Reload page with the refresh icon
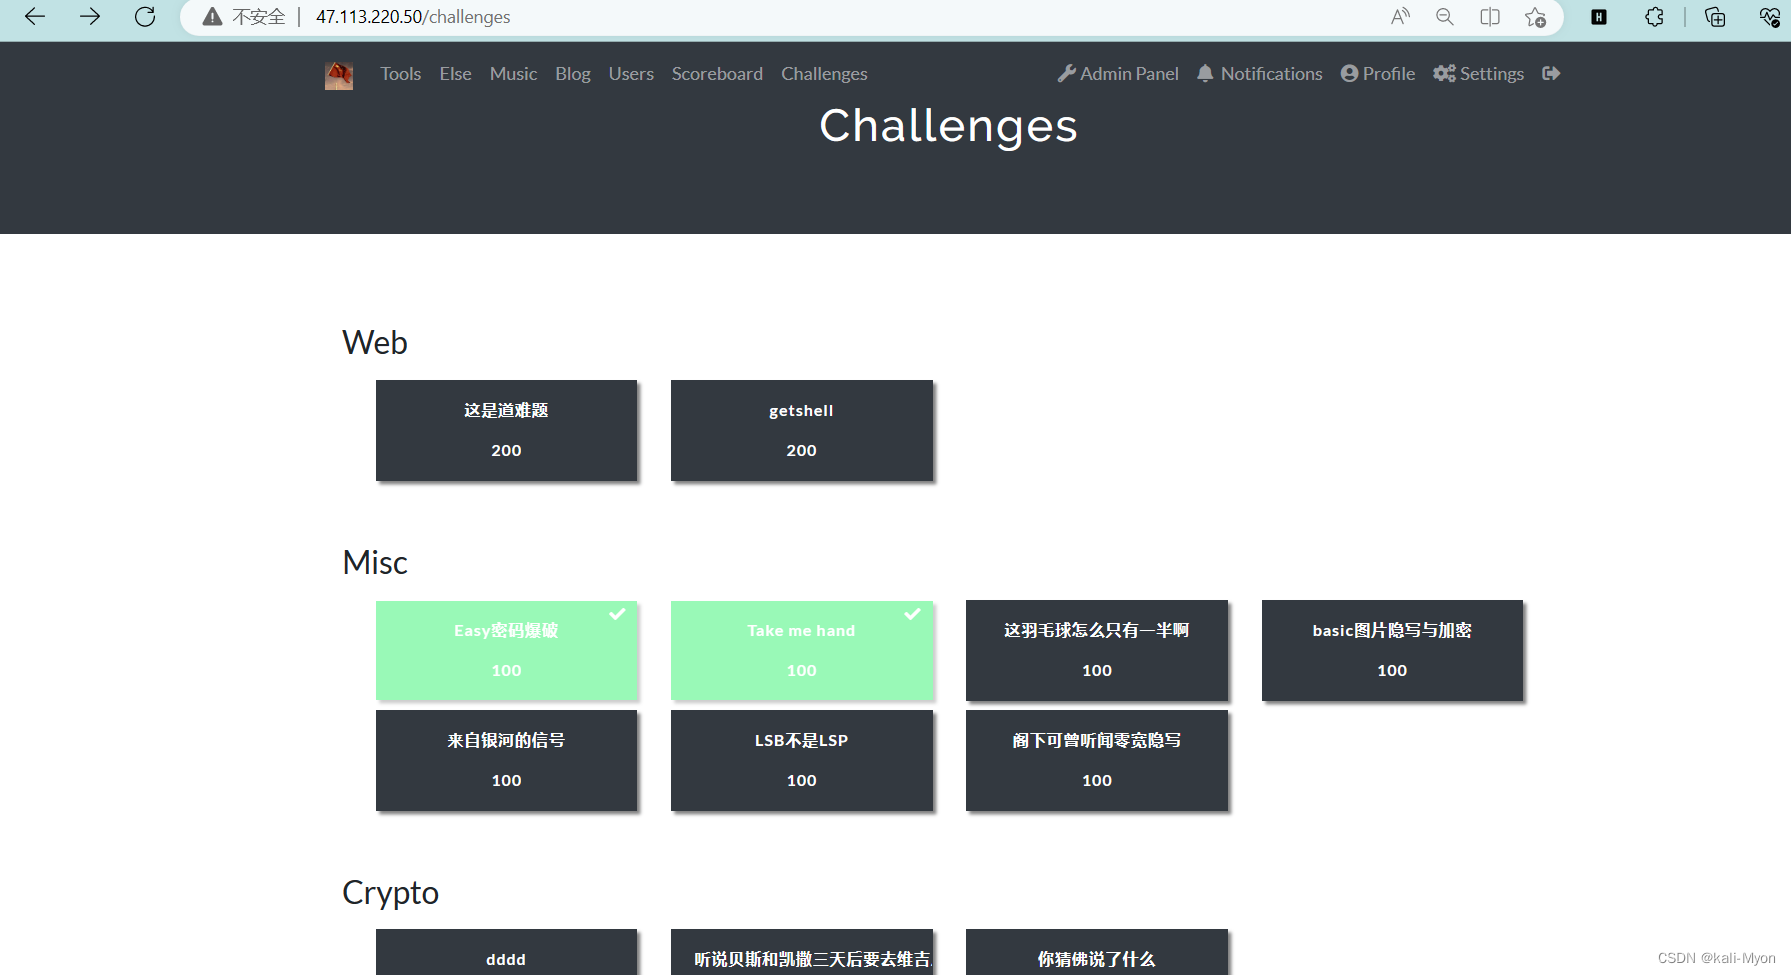 pos(144,16)
